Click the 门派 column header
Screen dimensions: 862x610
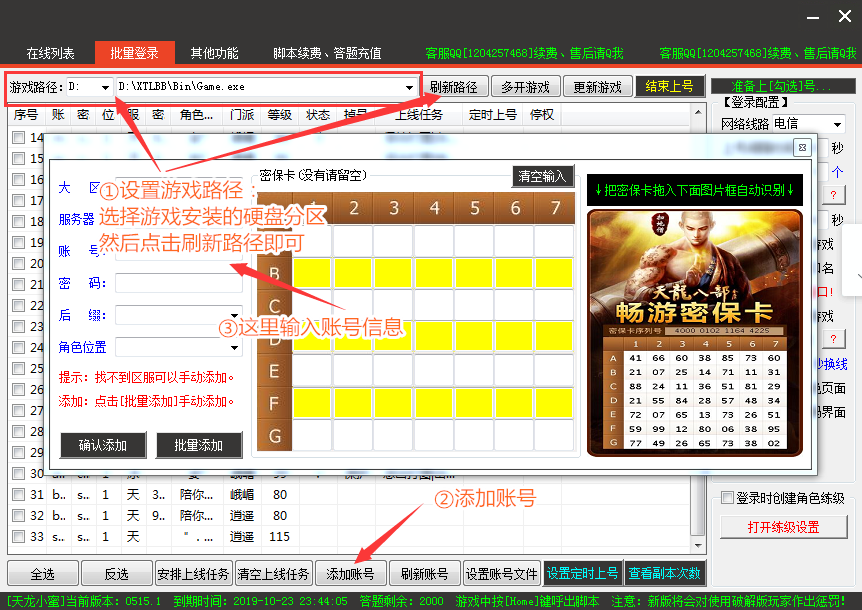click(242, 114)
